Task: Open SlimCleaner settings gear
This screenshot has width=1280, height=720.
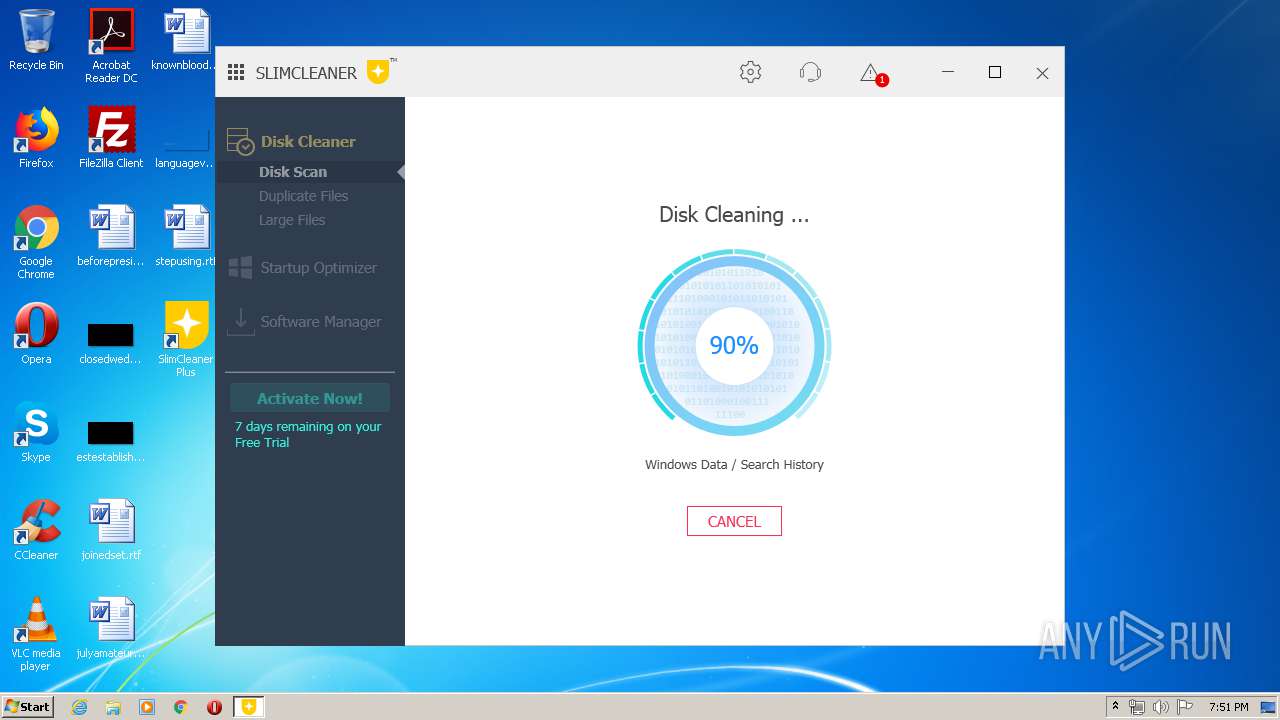Action: click(x=750, y=72)
